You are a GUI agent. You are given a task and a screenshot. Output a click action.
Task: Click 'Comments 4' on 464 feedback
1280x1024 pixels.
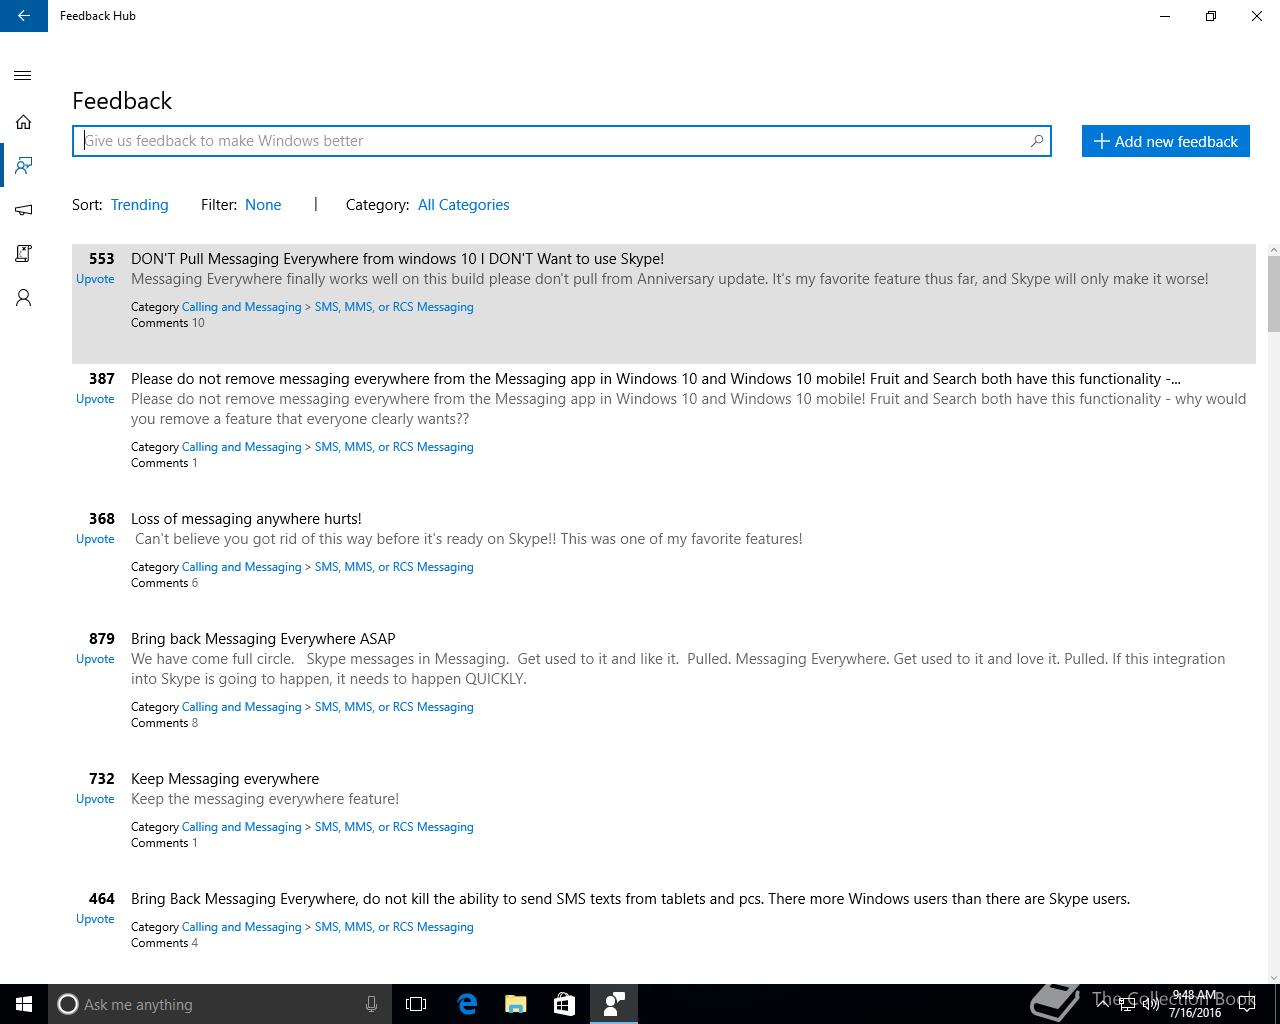tap(164, 943)
